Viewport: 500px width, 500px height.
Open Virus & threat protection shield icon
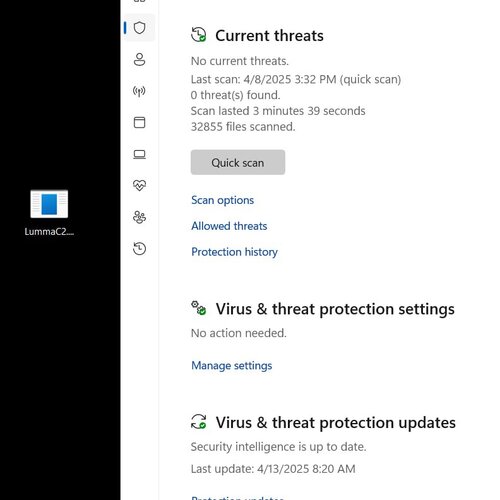point(139,28)
